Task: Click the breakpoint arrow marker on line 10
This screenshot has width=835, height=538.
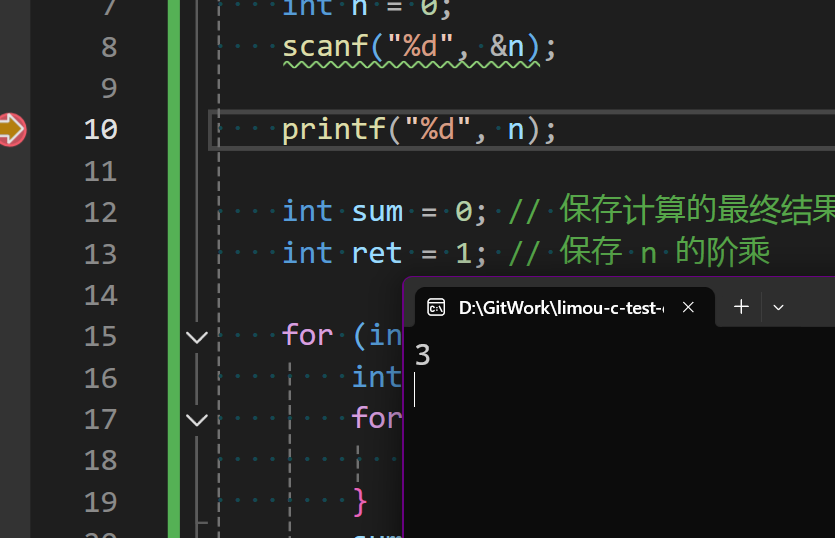Action: click(x=11, y=129)
